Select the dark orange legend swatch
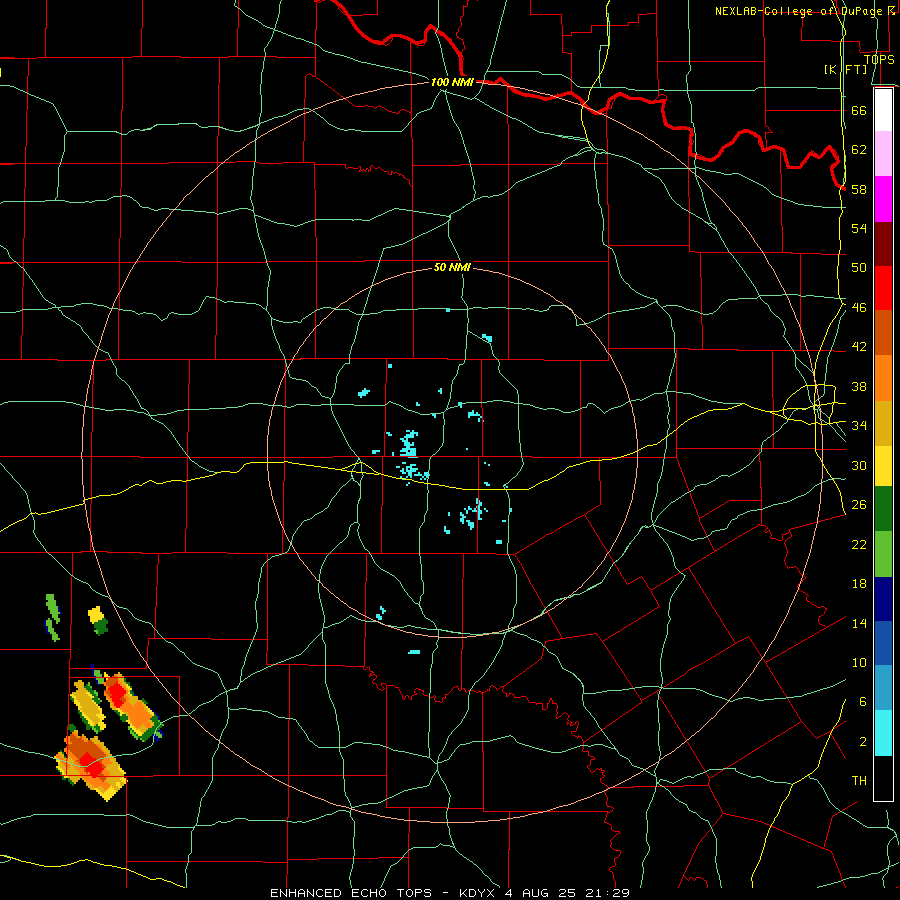Screen dimensions: 900x900 883,332
